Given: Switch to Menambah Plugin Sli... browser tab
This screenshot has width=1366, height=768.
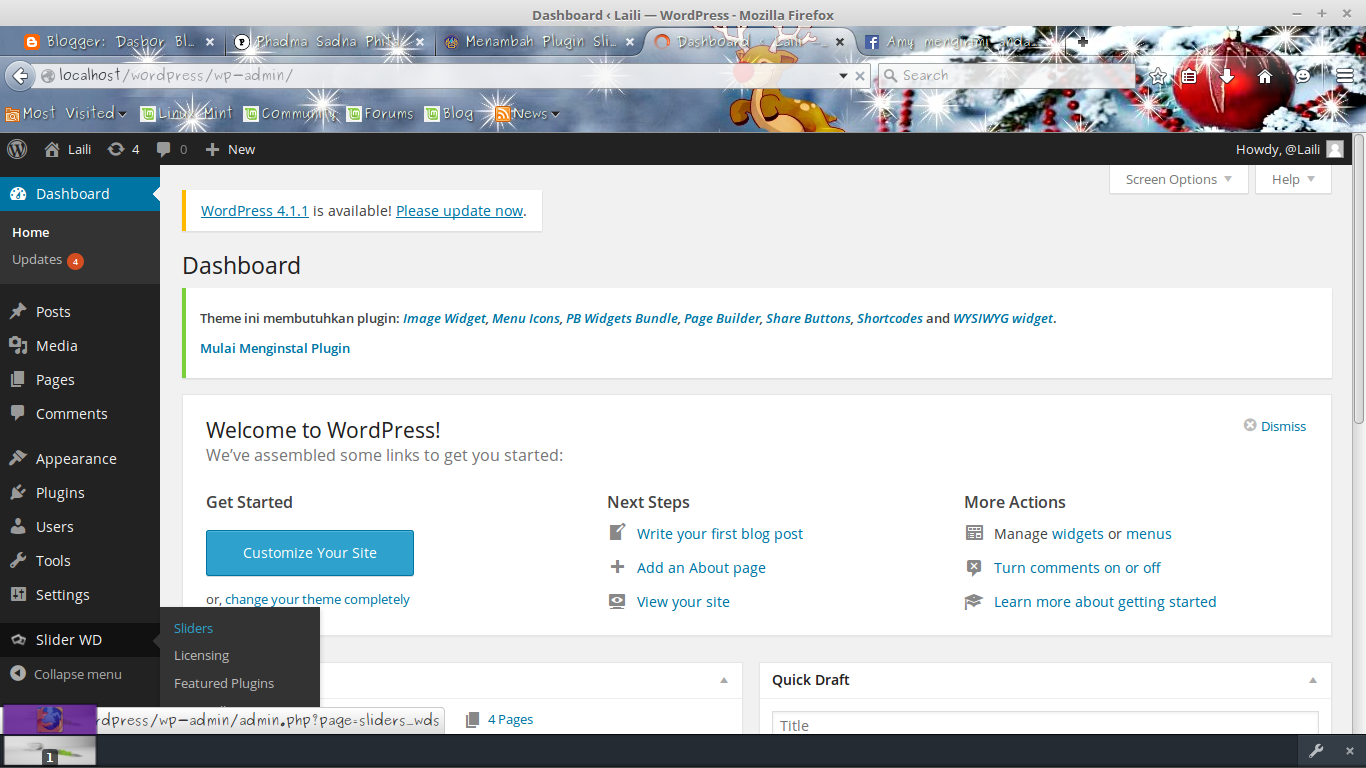Looking at the screenshot, I should coord(539,42).
